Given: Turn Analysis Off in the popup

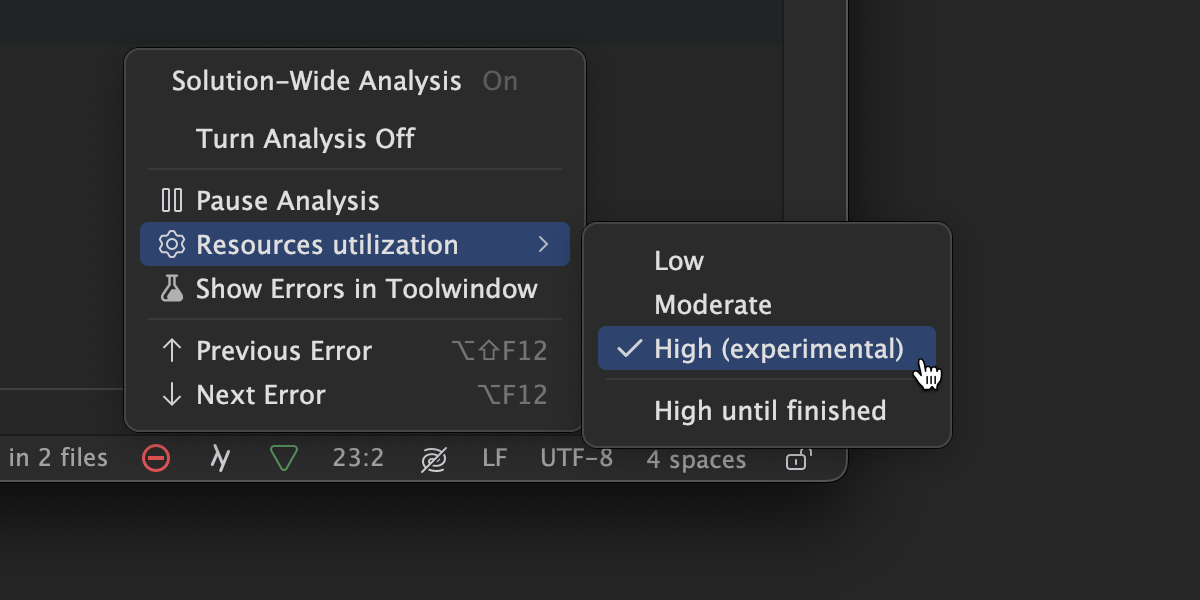Looking at the screenshot, I should [305, 139].
